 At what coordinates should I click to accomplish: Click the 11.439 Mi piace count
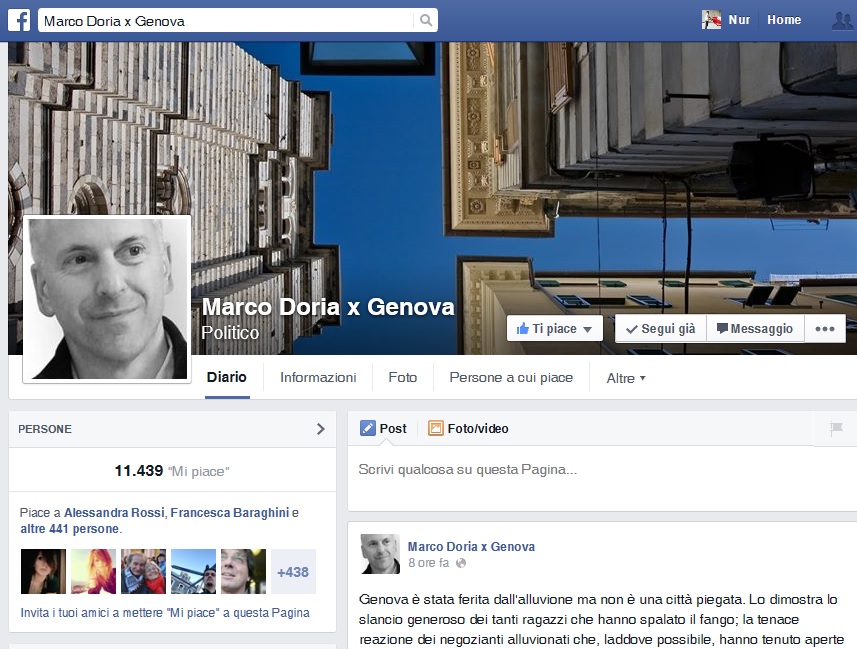(172, 471)
